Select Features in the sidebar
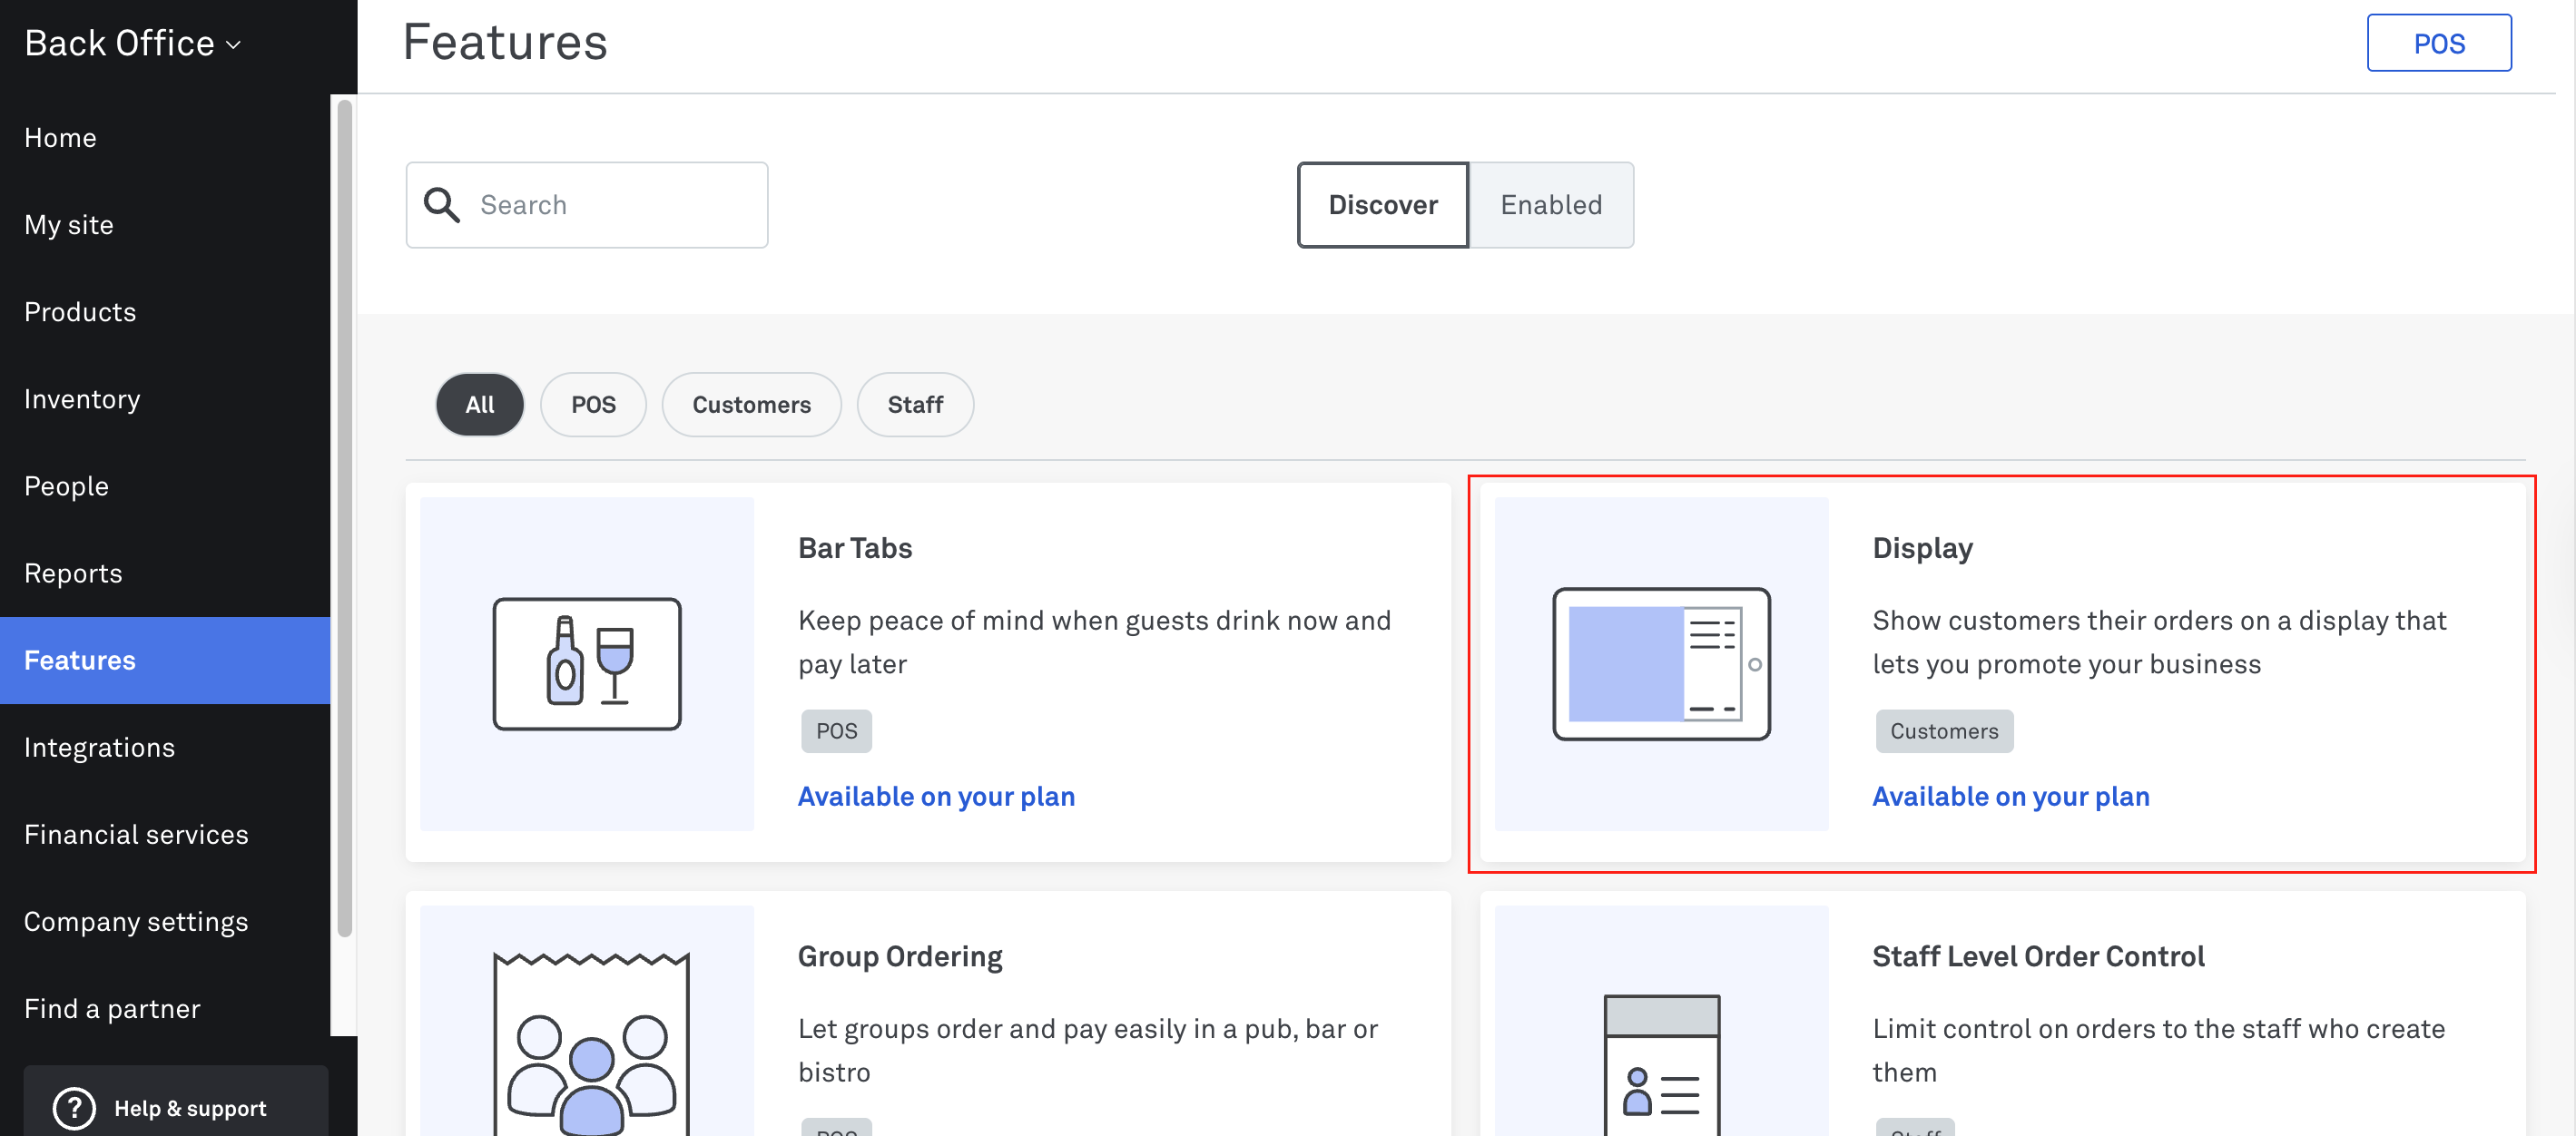 [x=165, y=660]
